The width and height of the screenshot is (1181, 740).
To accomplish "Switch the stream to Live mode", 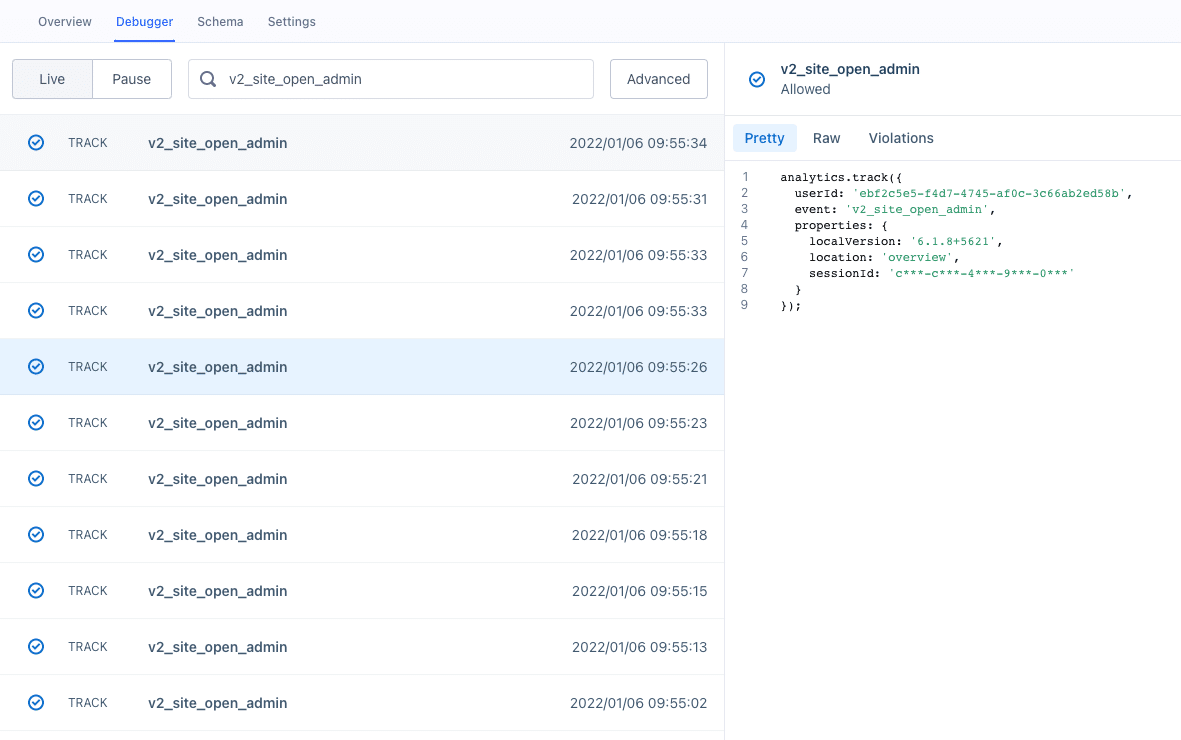I will (x=52, y=78).
